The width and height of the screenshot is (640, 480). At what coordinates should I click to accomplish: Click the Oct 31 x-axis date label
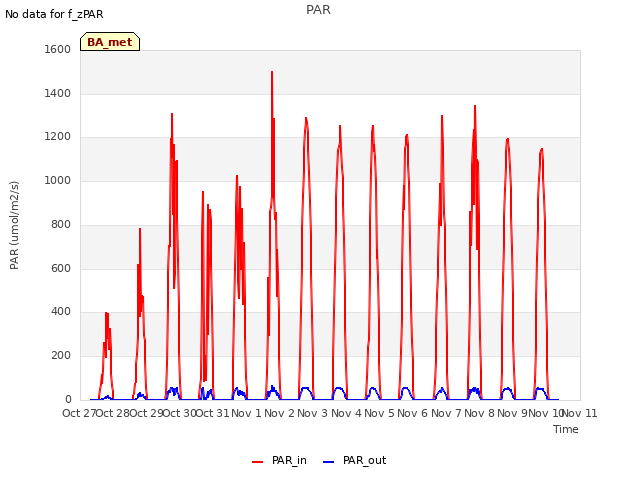click(213, 413)
